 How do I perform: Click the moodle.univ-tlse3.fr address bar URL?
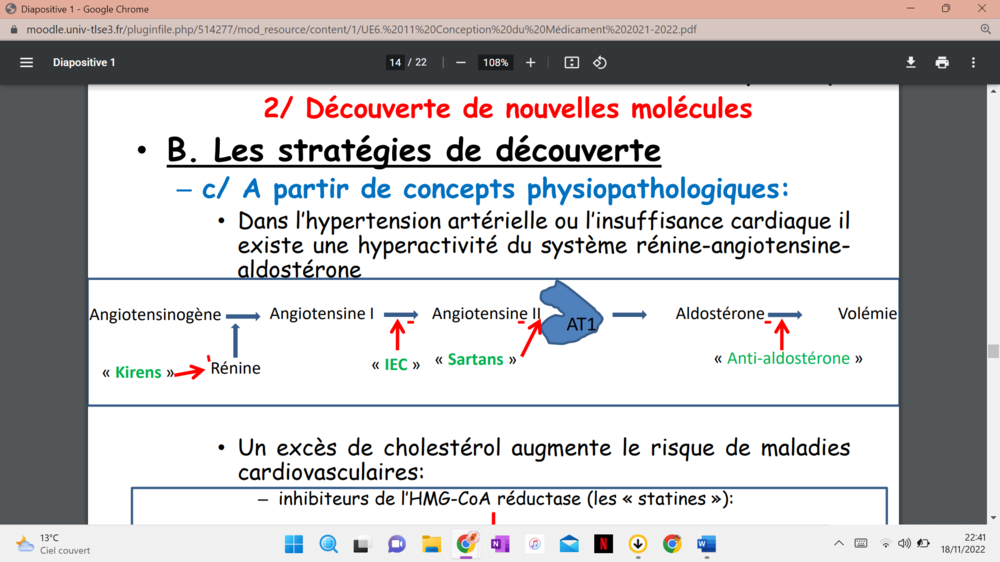tap(360, 30)
